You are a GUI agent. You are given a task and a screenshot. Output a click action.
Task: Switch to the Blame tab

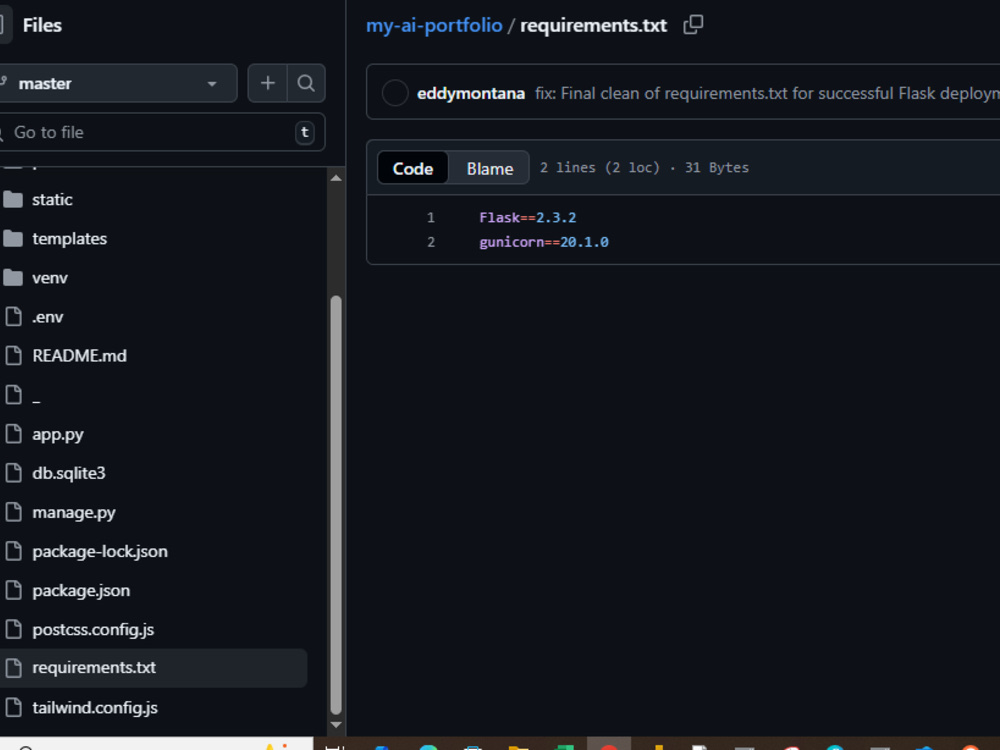[489, 168]
